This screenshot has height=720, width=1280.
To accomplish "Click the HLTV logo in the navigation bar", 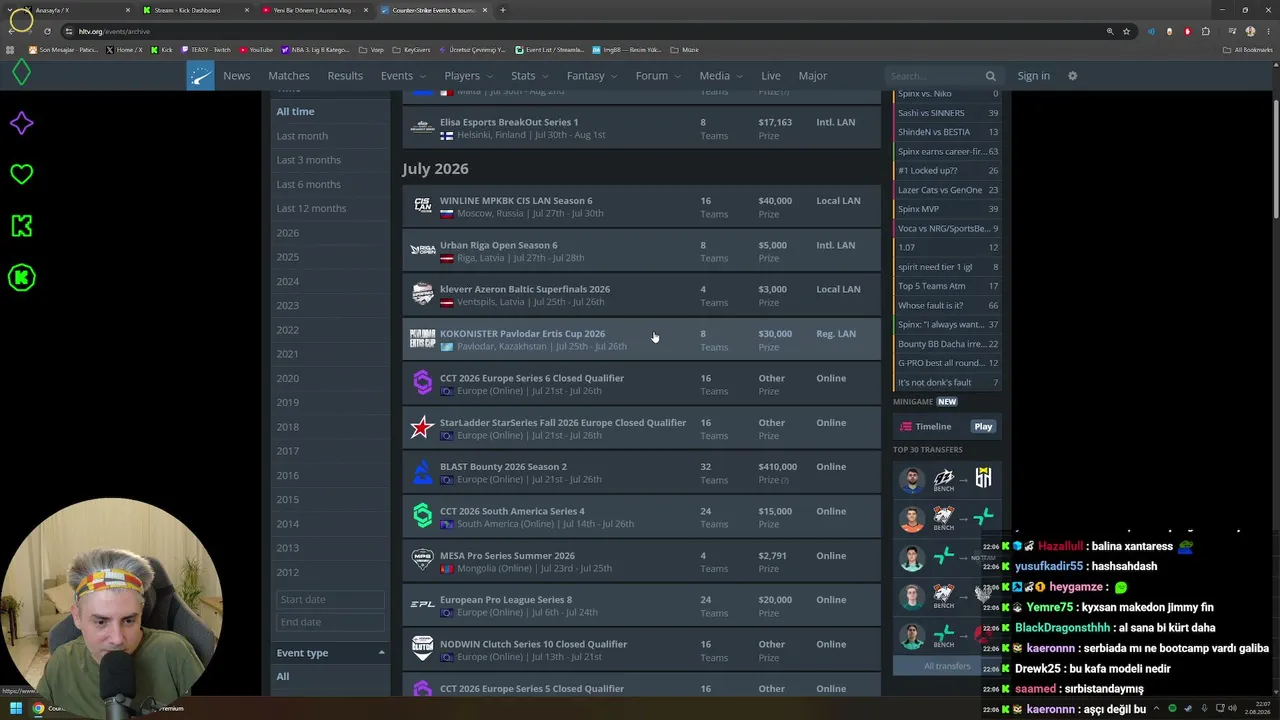I will pyautogui.click(x=200, y=76).
